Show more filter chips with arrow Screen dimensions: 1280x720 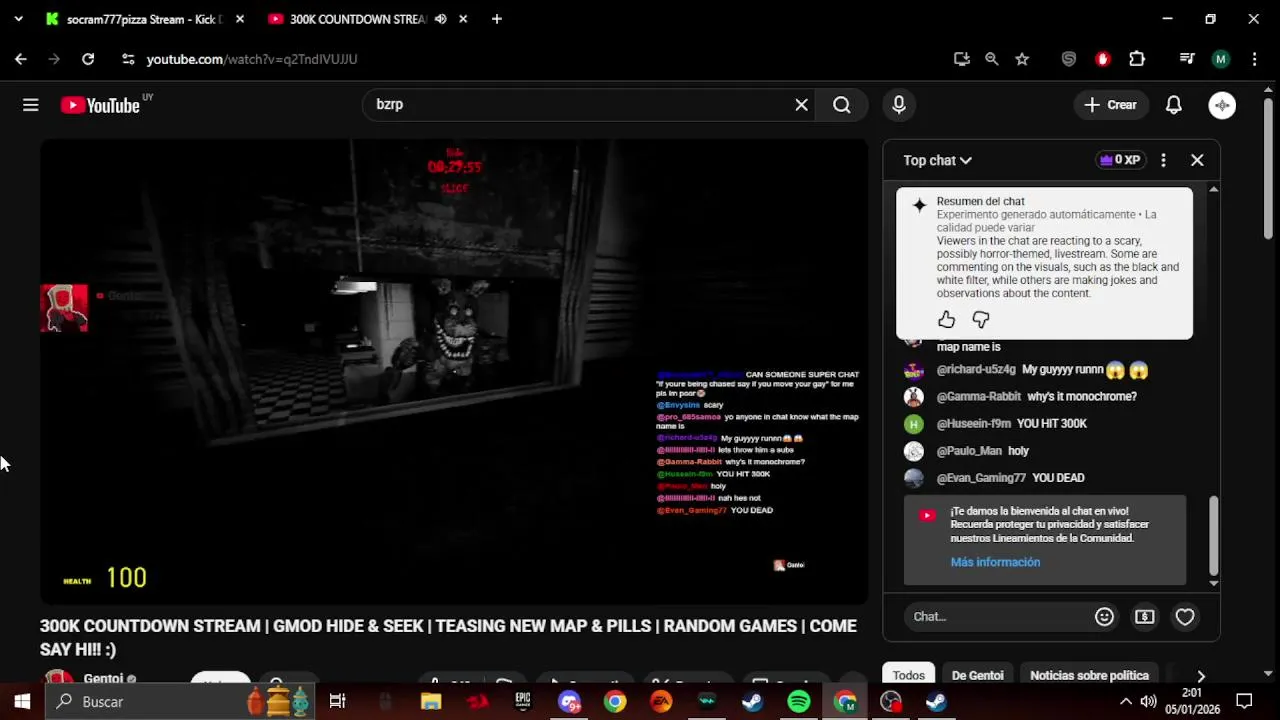[1201, 676]
